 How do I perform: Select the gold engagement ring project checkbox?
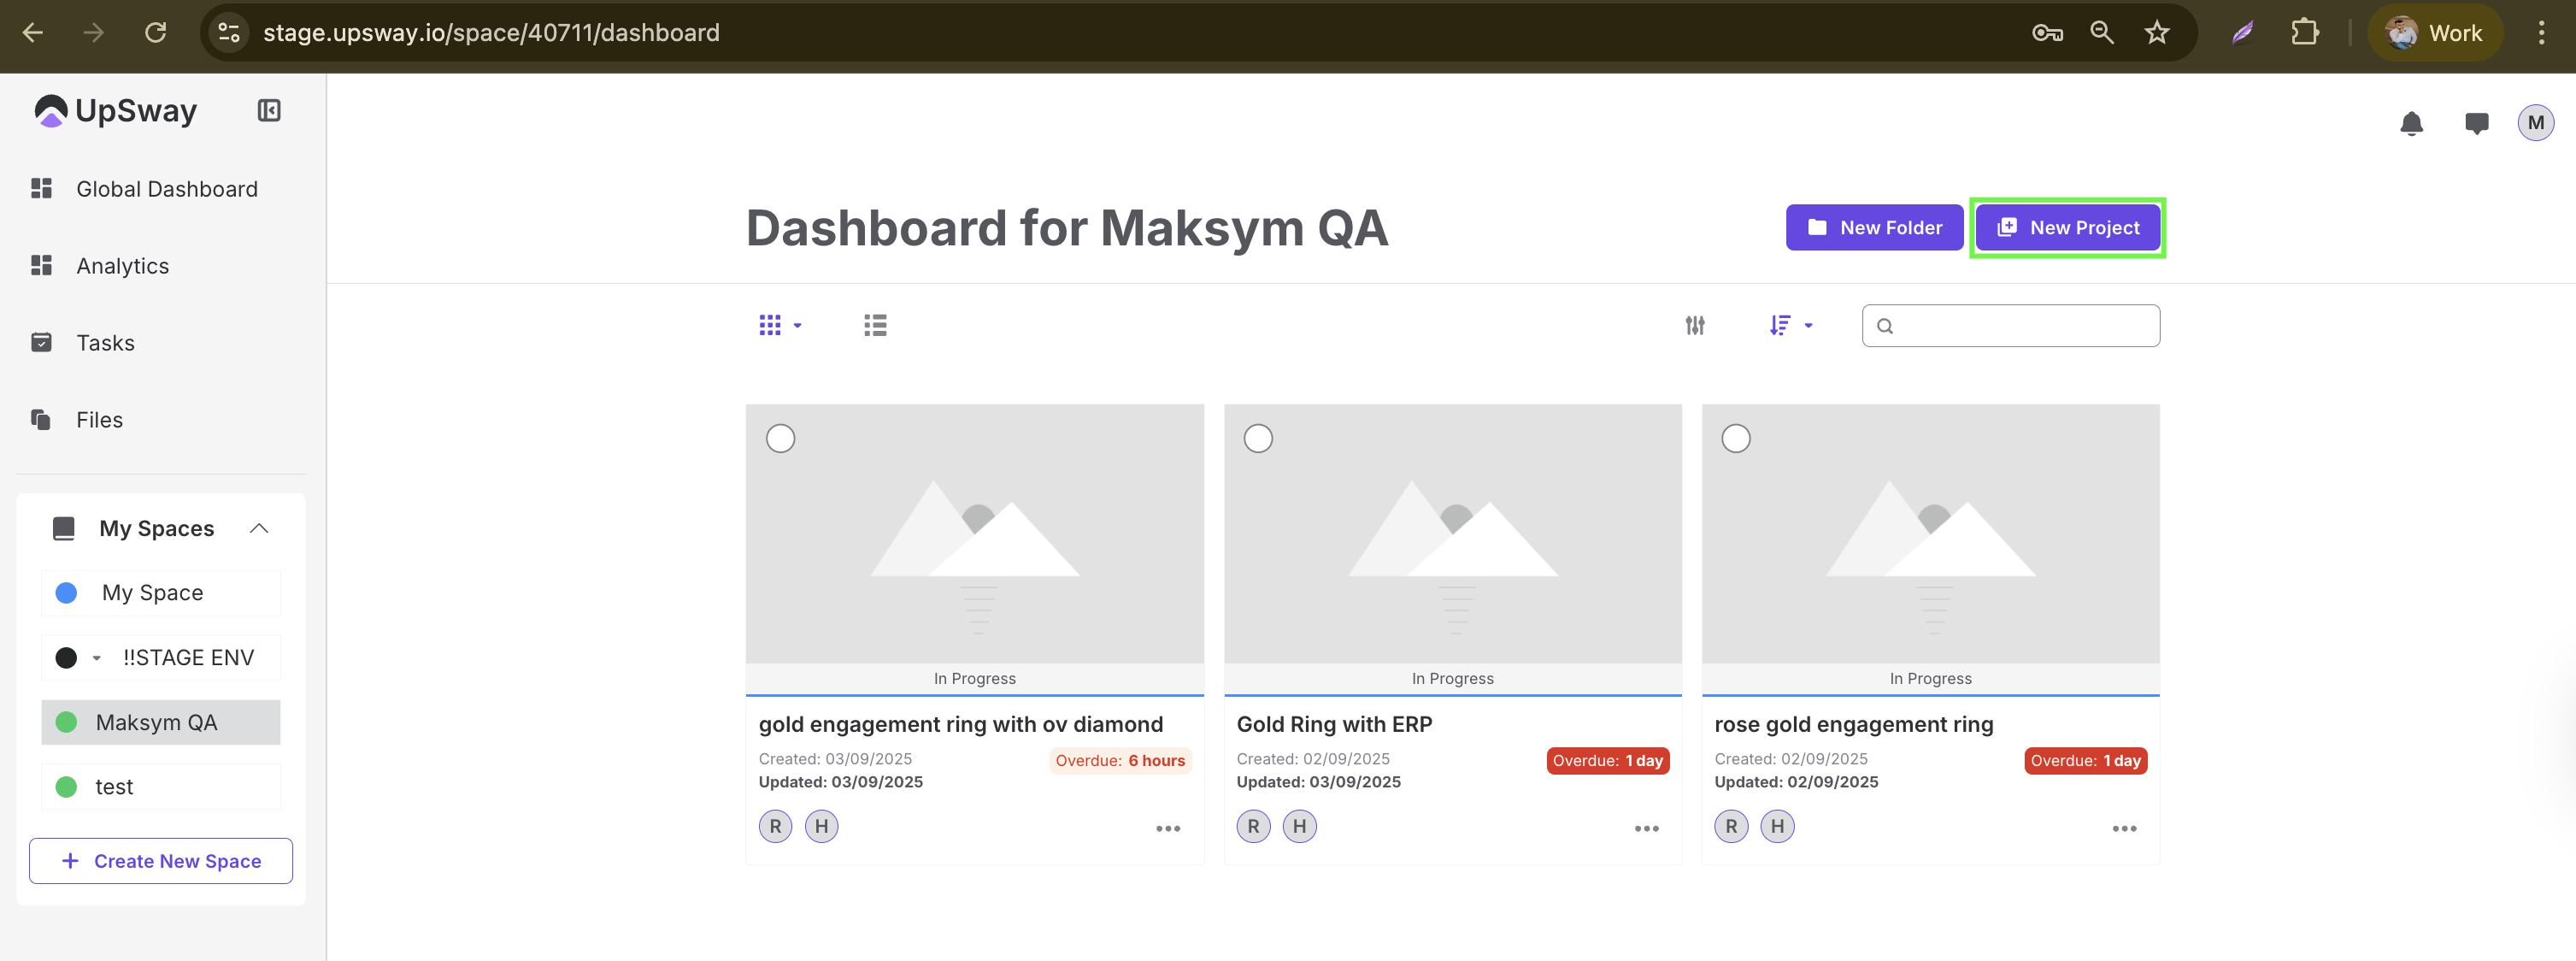[x=780, y=439]
